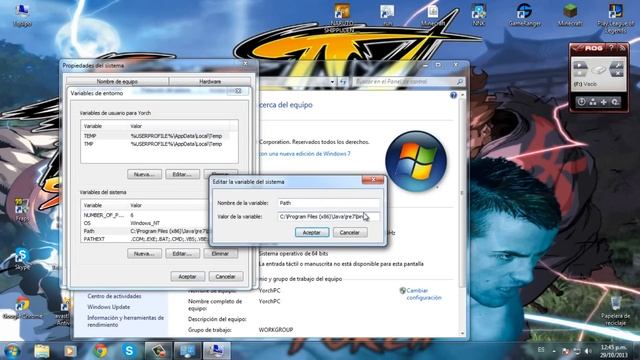Screen dimensions: 640x360
Task: Click Cancelar in Variables de entorno
Action: [x=226, y=276]
